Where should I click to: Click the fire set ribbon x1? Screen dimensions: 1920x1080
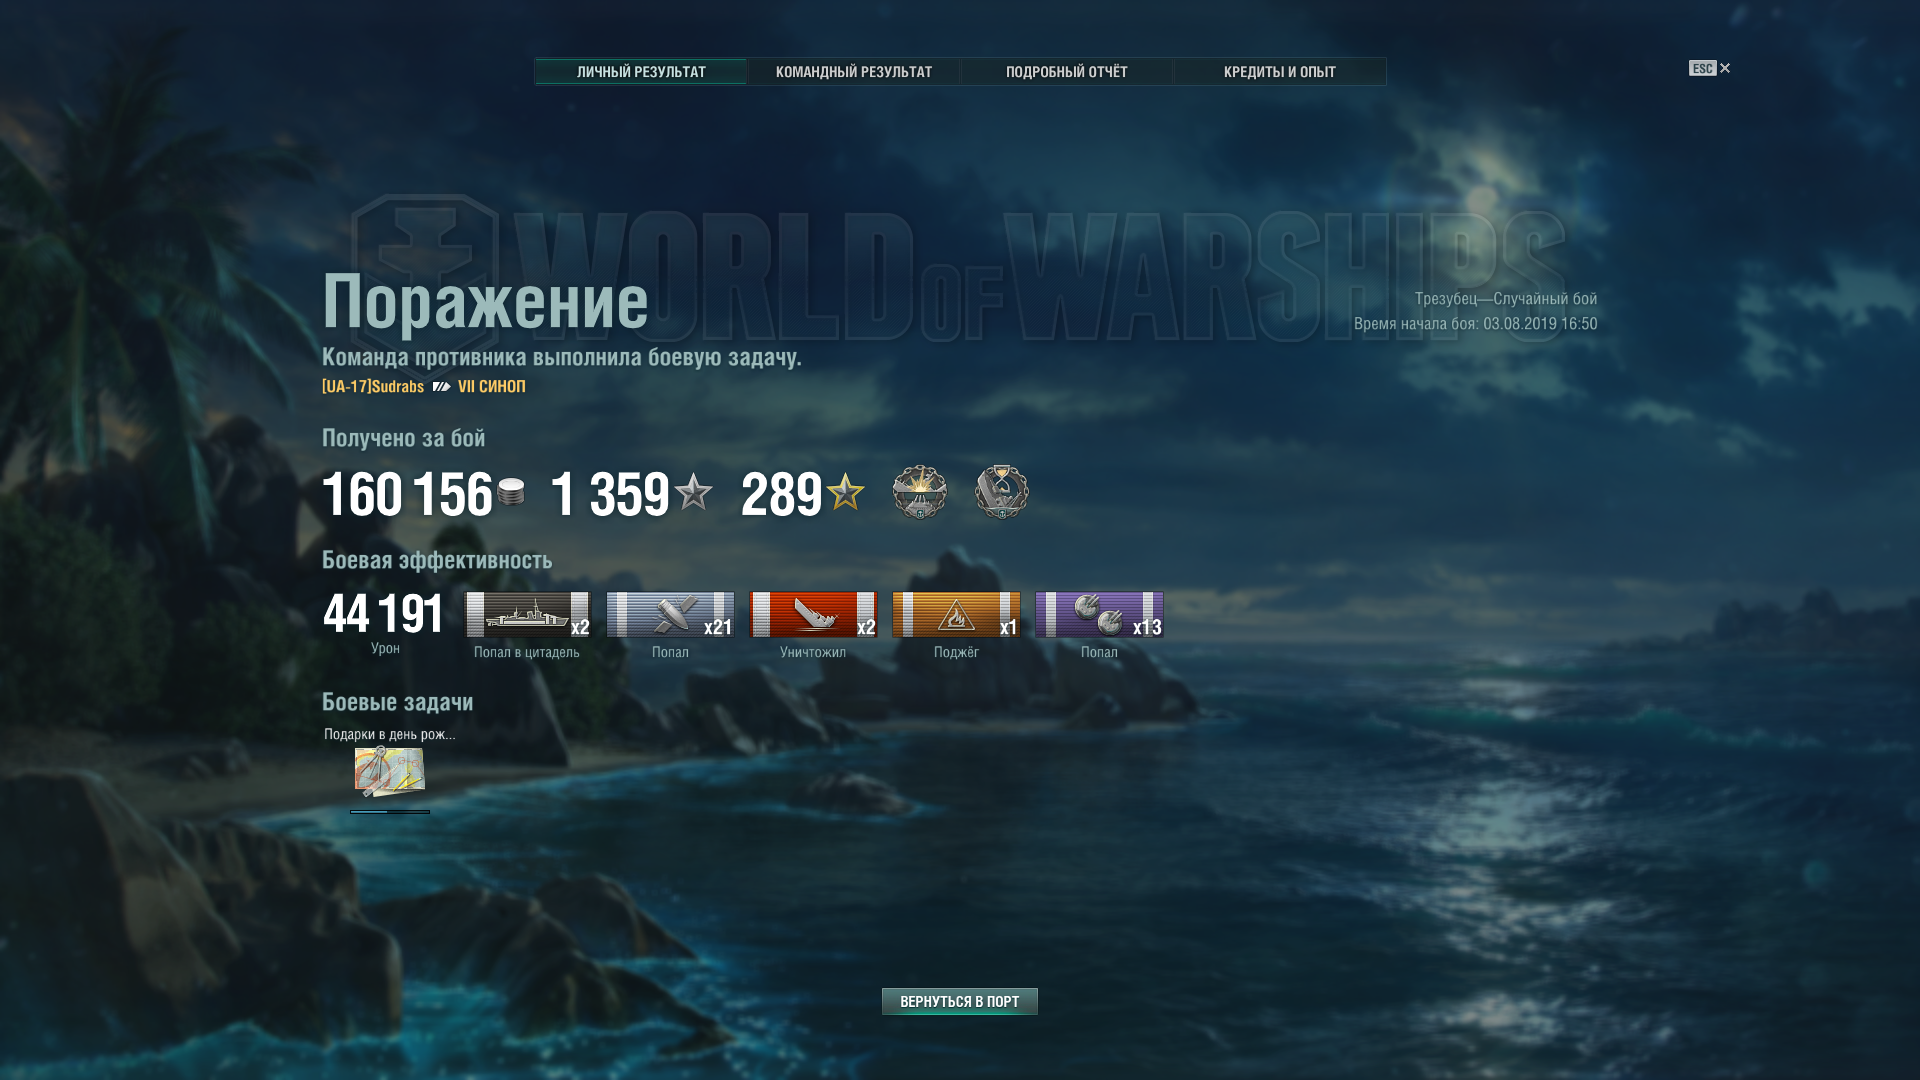956,614
